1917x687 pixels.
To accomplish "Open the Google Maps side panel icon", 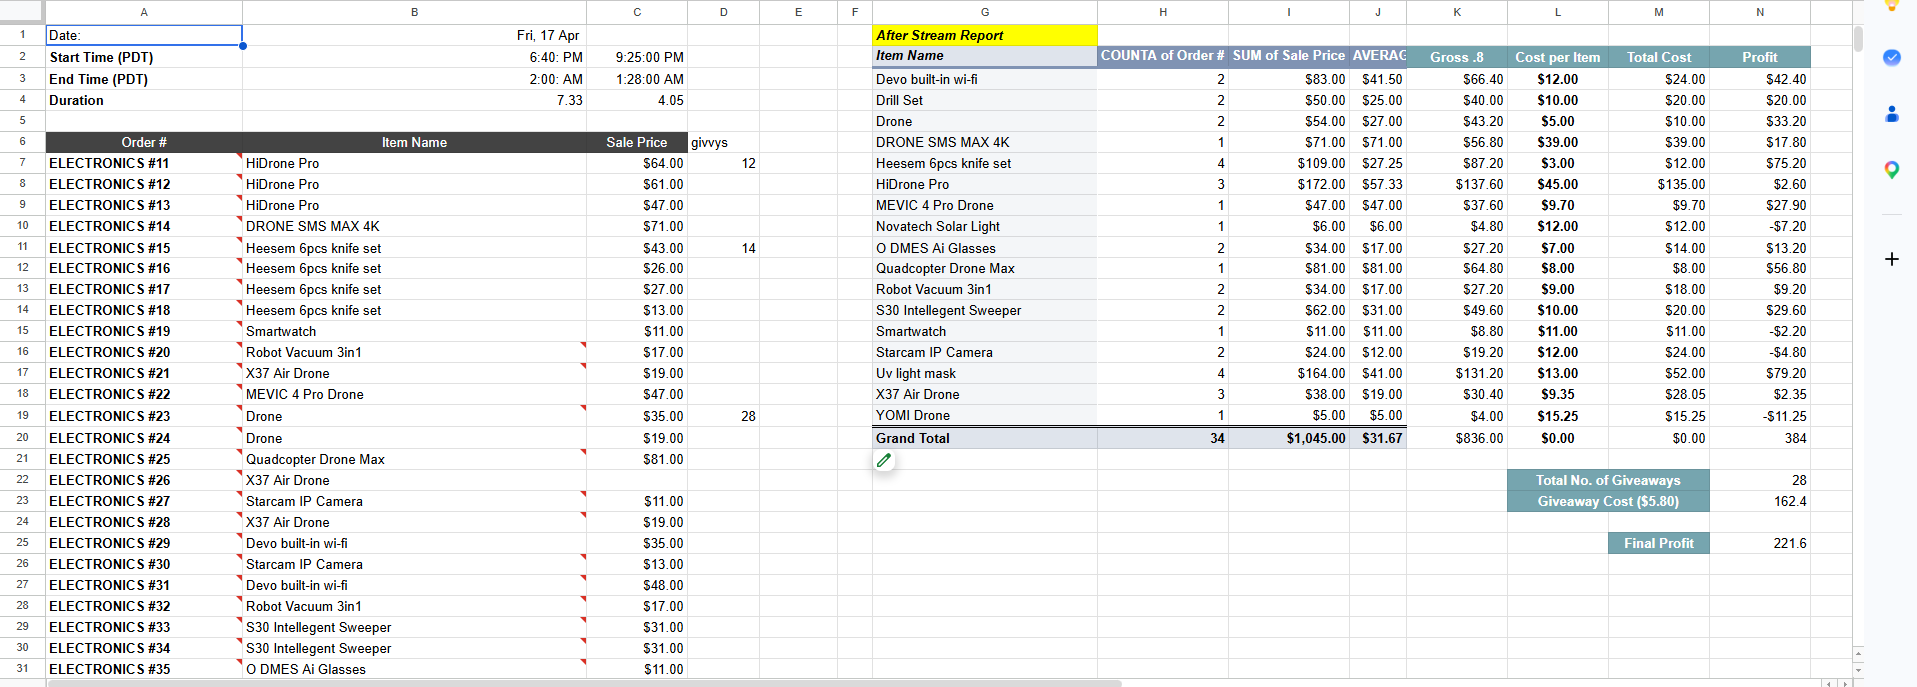I will click(1891, 170).
